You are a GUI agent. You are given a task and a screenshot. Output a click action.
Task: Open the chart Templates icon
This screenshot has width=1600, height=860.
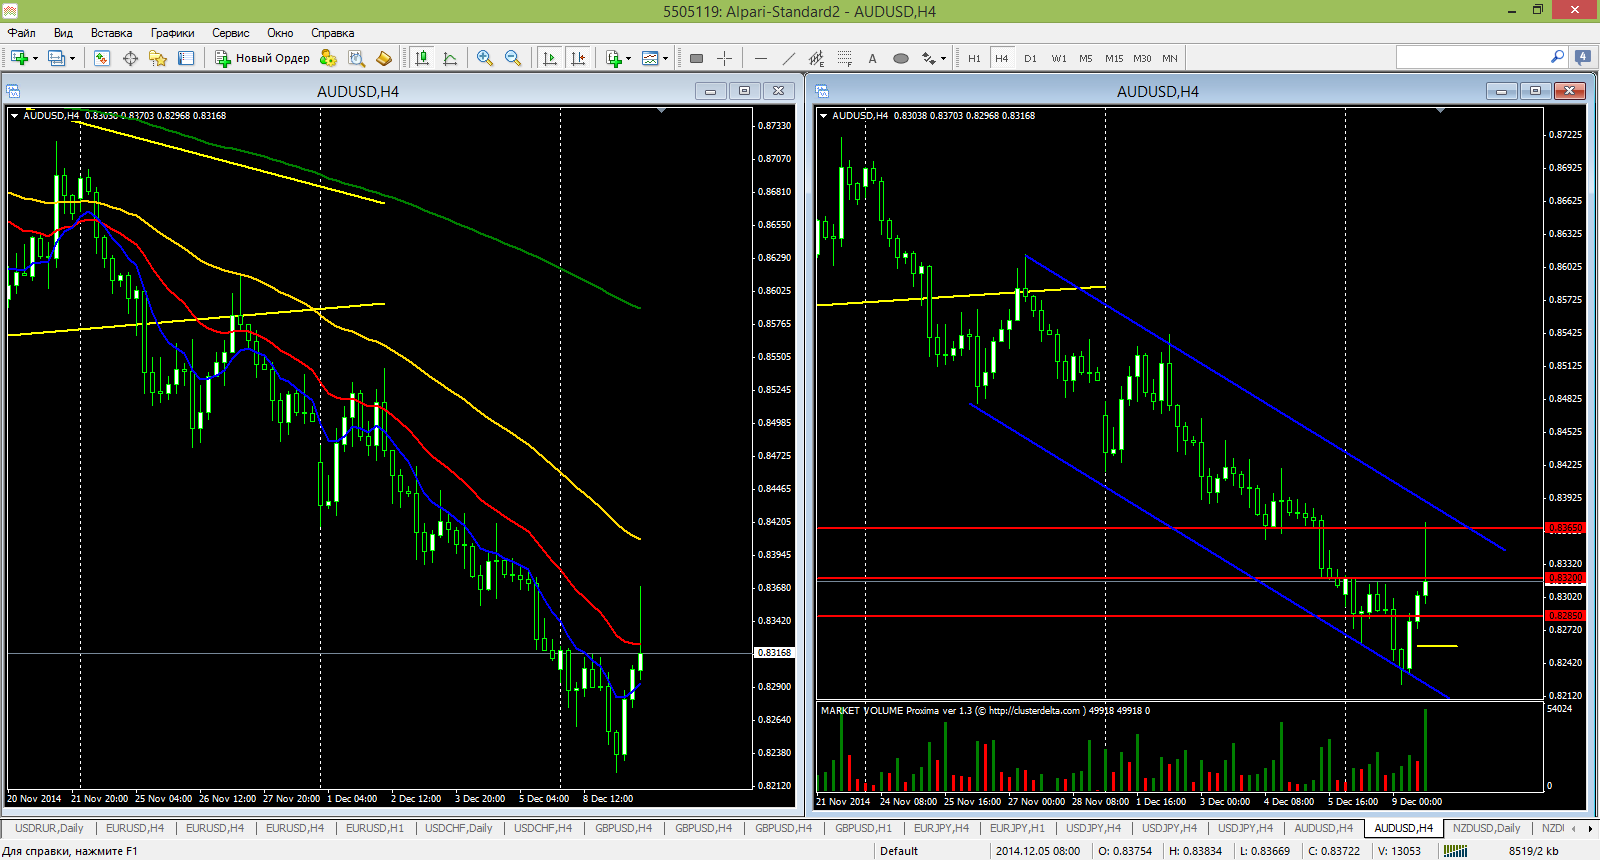pos(651,58)
